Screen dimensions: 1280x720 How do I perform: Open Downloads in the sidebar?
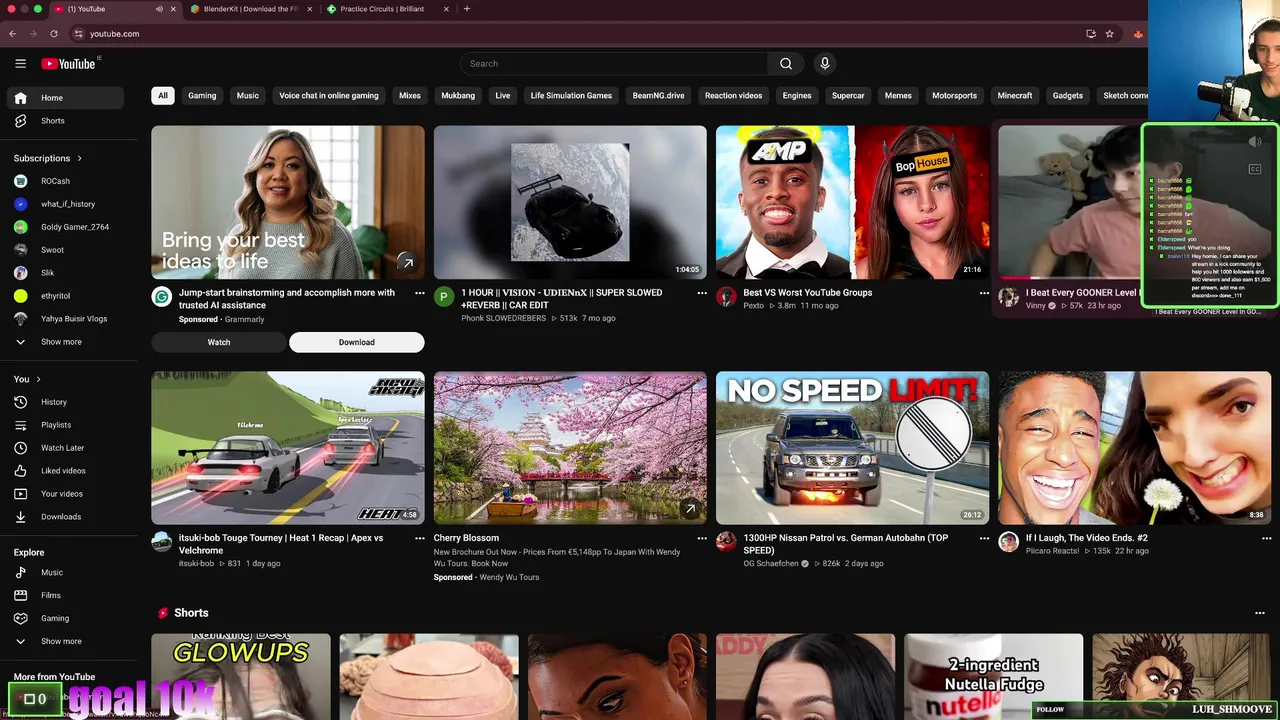click(x=66, y=517)
